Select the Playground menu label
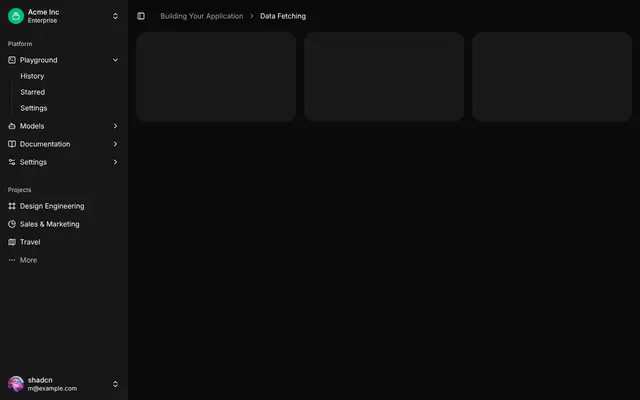The width and height of the screenshot is (640, 400). point(38,60)
